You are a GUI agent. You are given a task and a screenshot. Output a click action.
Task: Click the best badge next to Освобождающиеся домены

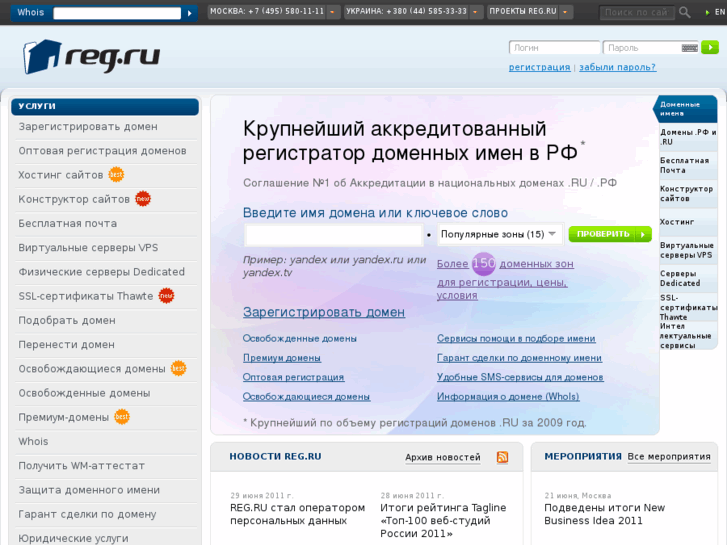point(179,368)
